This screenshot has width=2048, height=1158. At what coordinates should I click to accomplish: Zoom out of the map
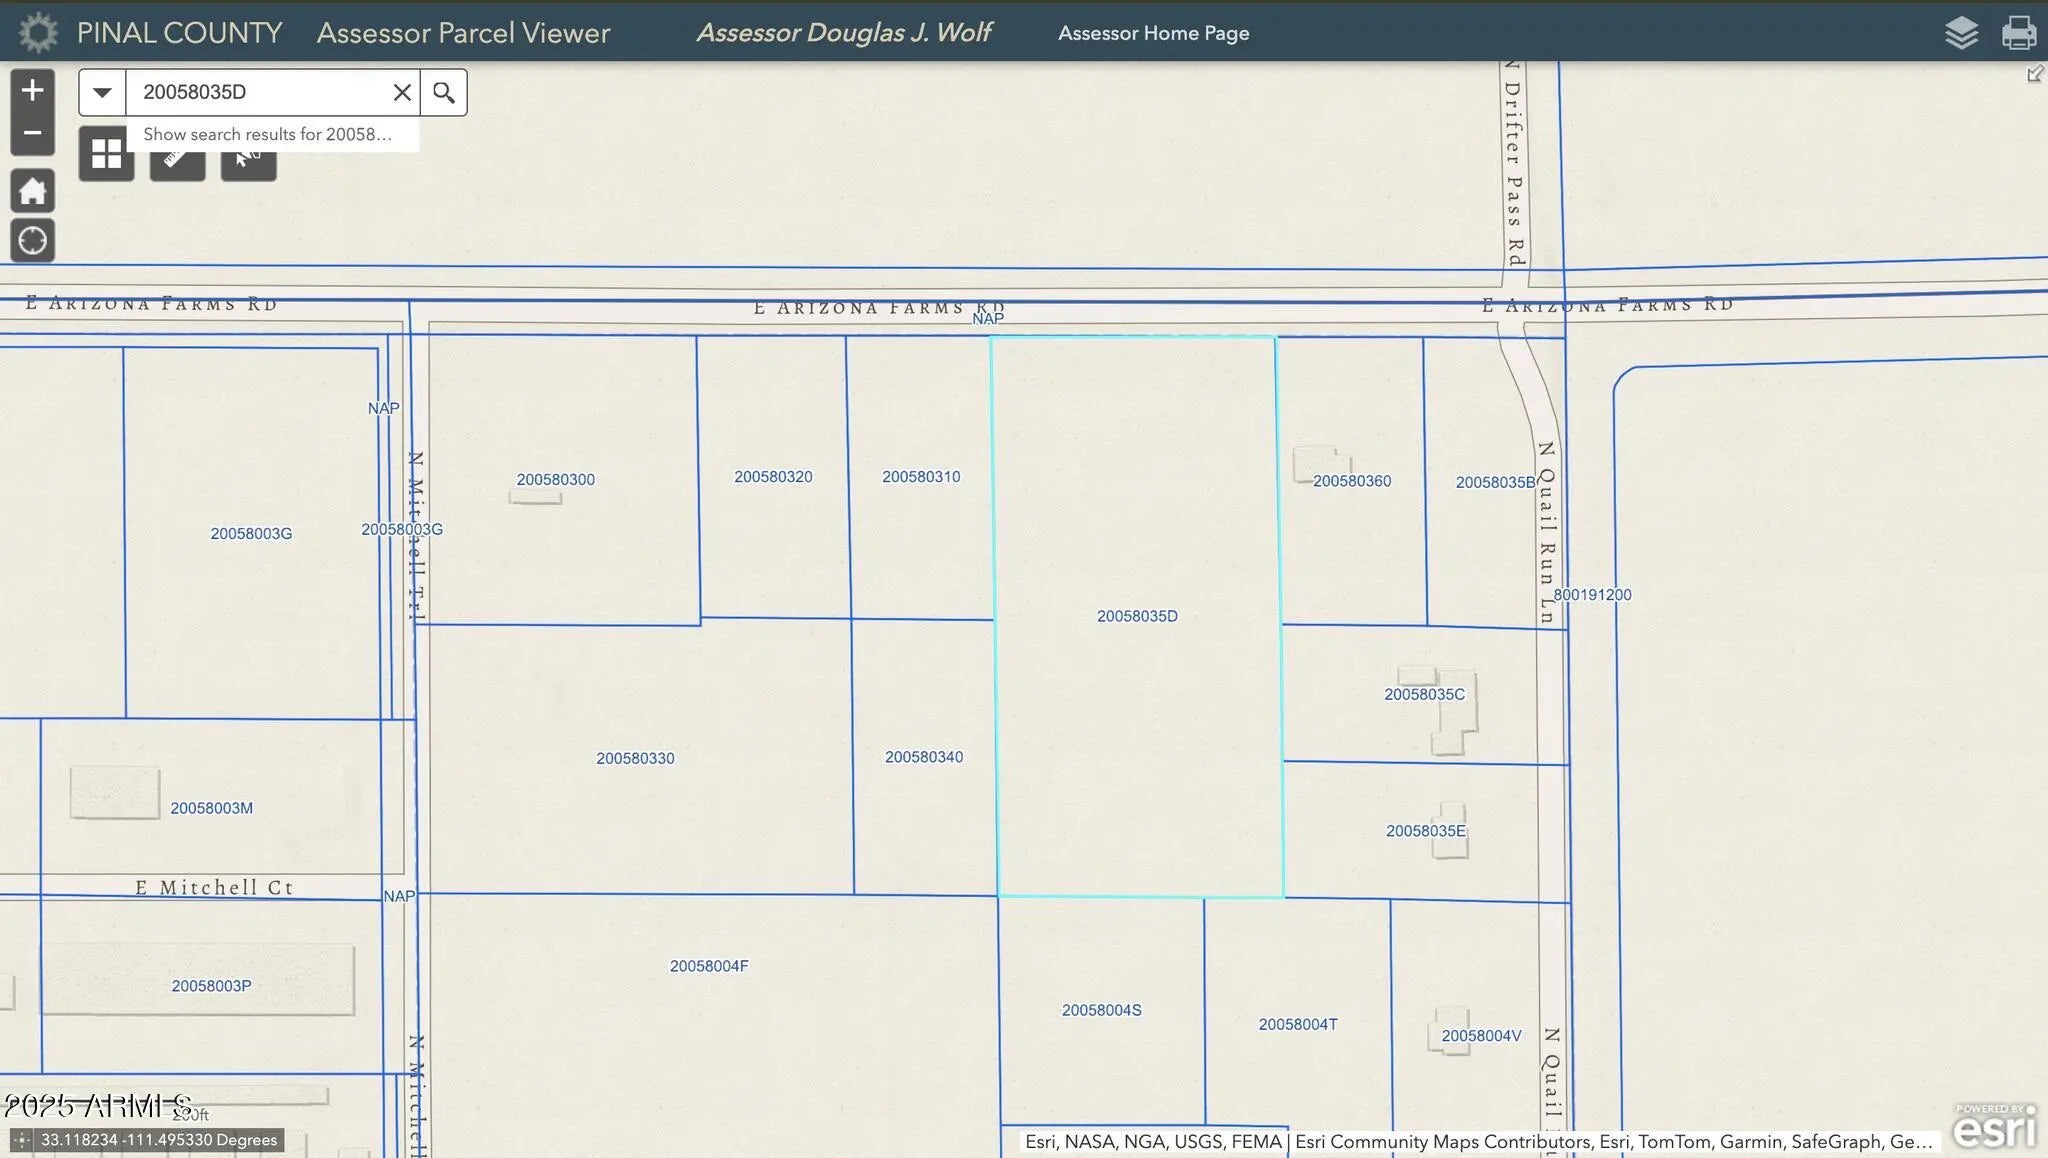coord(32,133)
